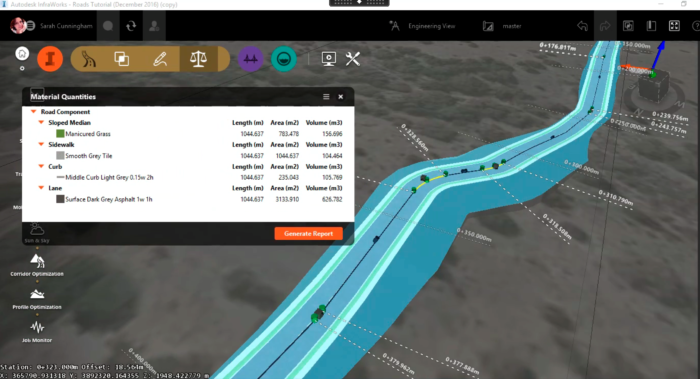Viewport: 700px width, 379px height.
Task: Click the purple bridge design icon
Action: [x=250, y=59]
